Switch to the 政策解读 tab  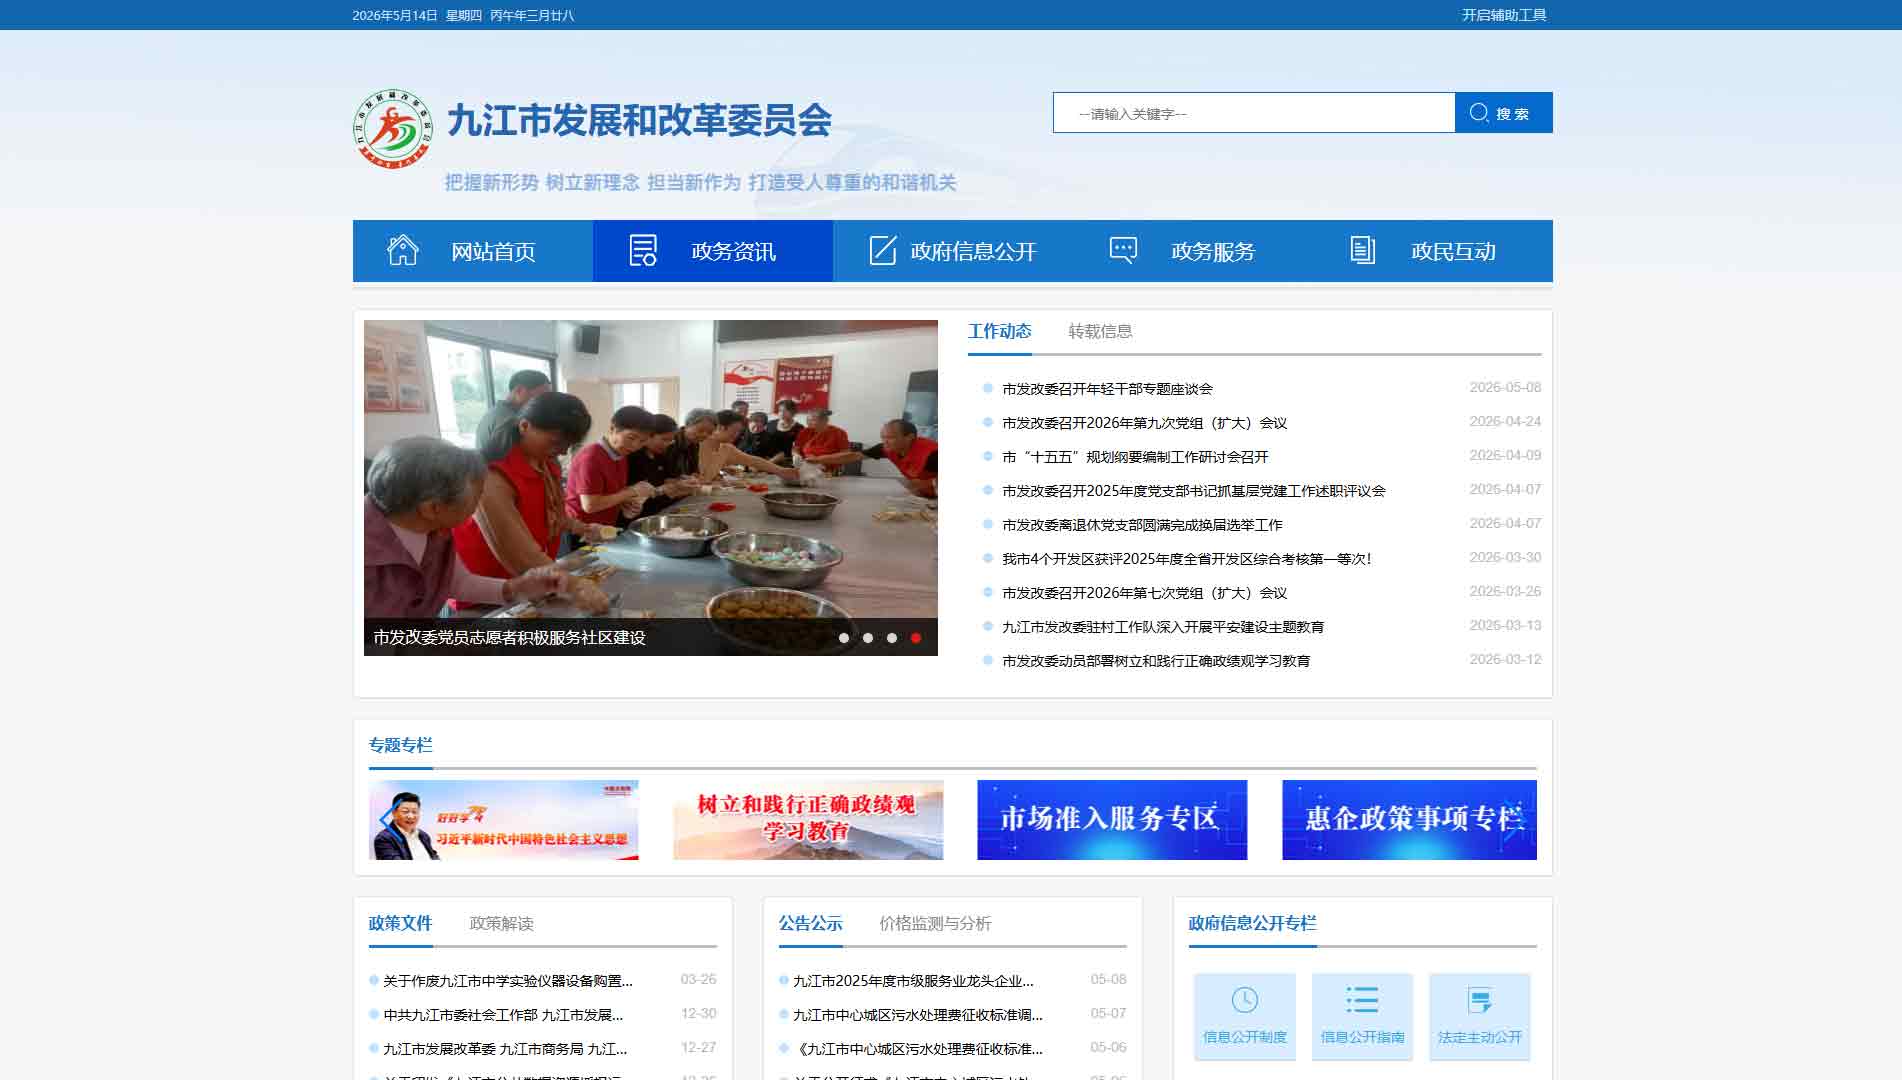pos(501,923)
